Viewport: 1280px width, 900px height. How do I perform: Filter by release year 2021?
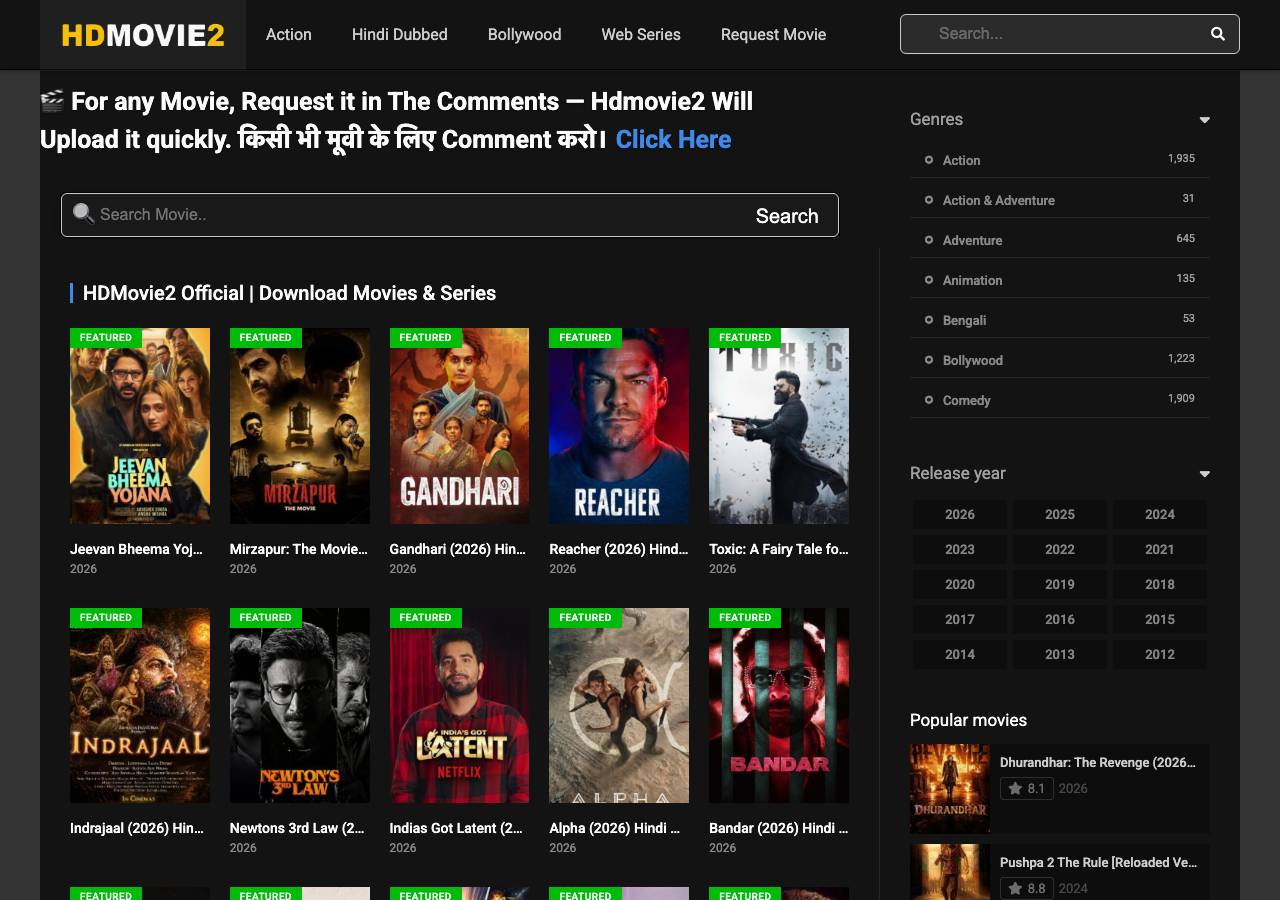pos(1160,549)
